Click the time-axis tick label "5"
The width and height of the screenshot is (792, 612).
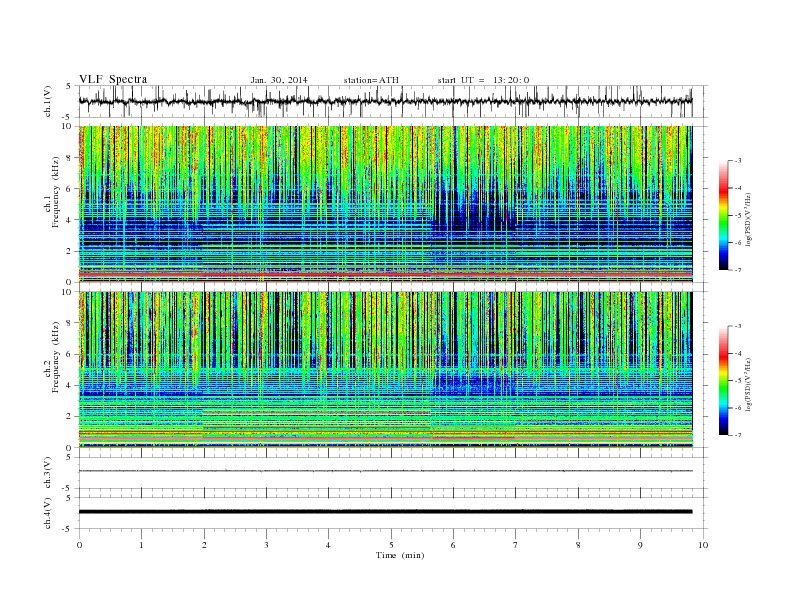[x=391, y=545]
